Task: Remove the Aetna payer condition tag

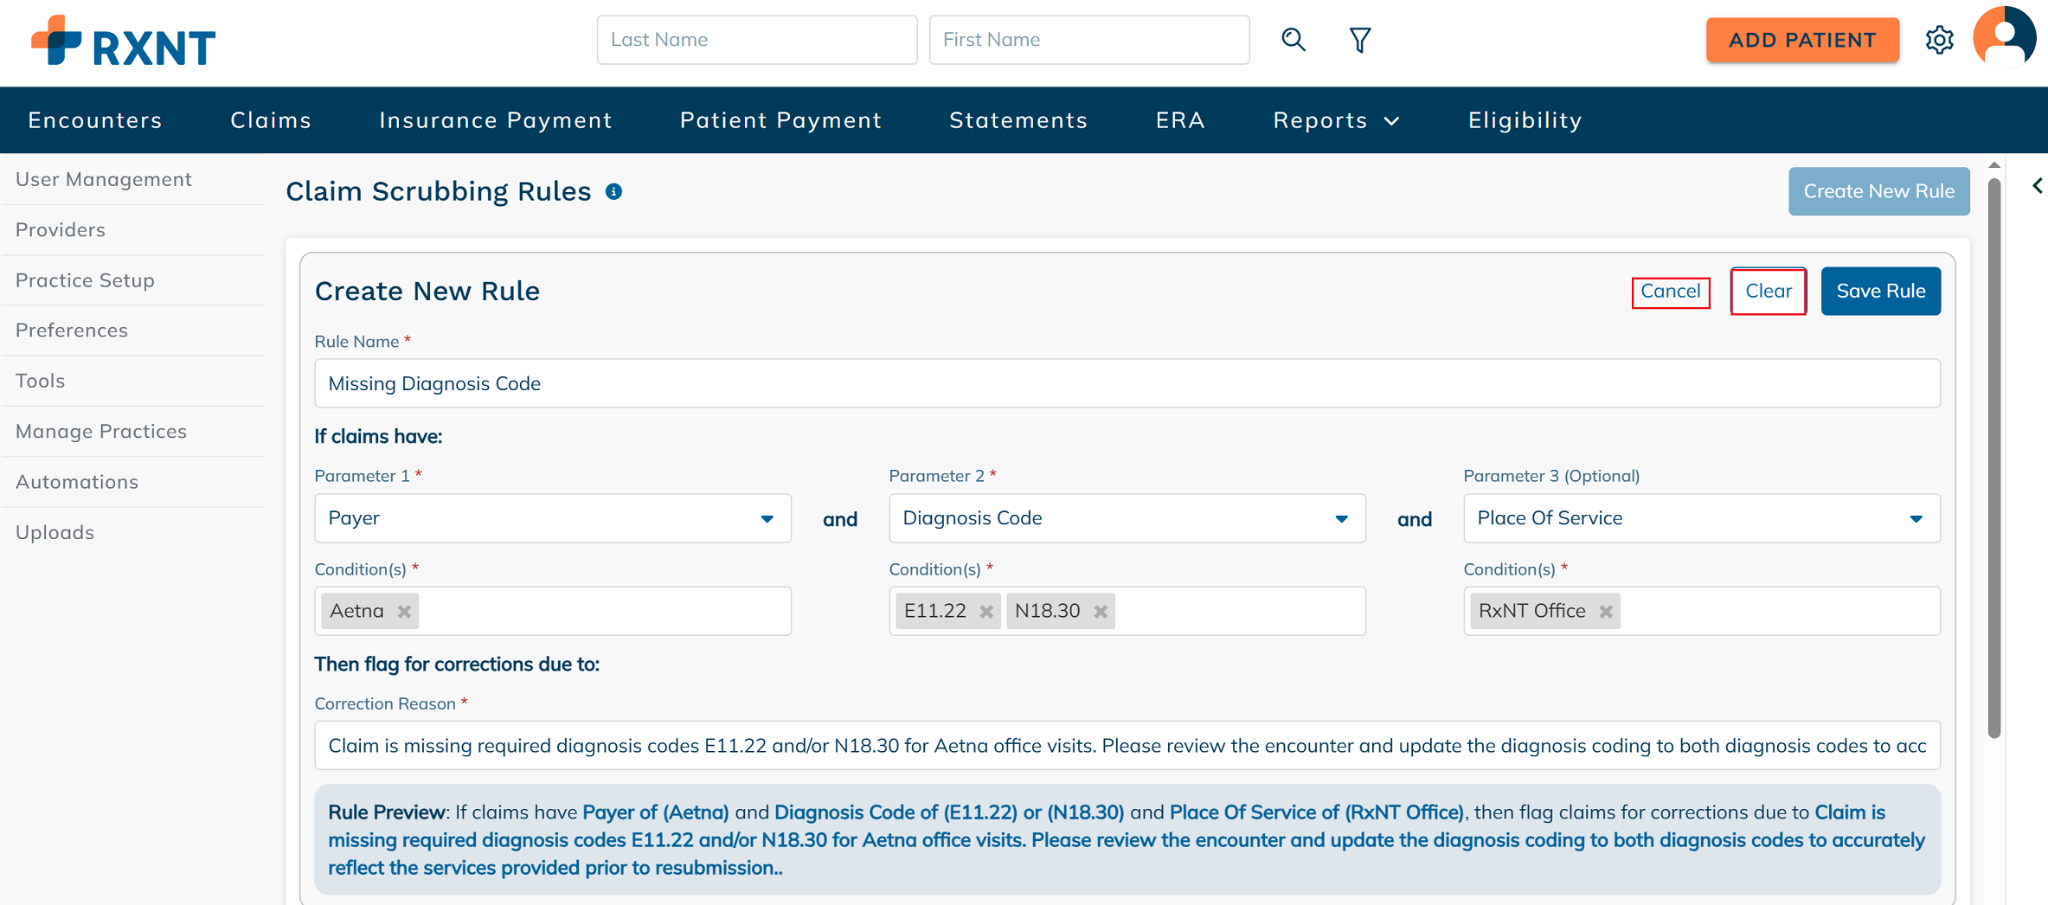Action: coord(404,612)
